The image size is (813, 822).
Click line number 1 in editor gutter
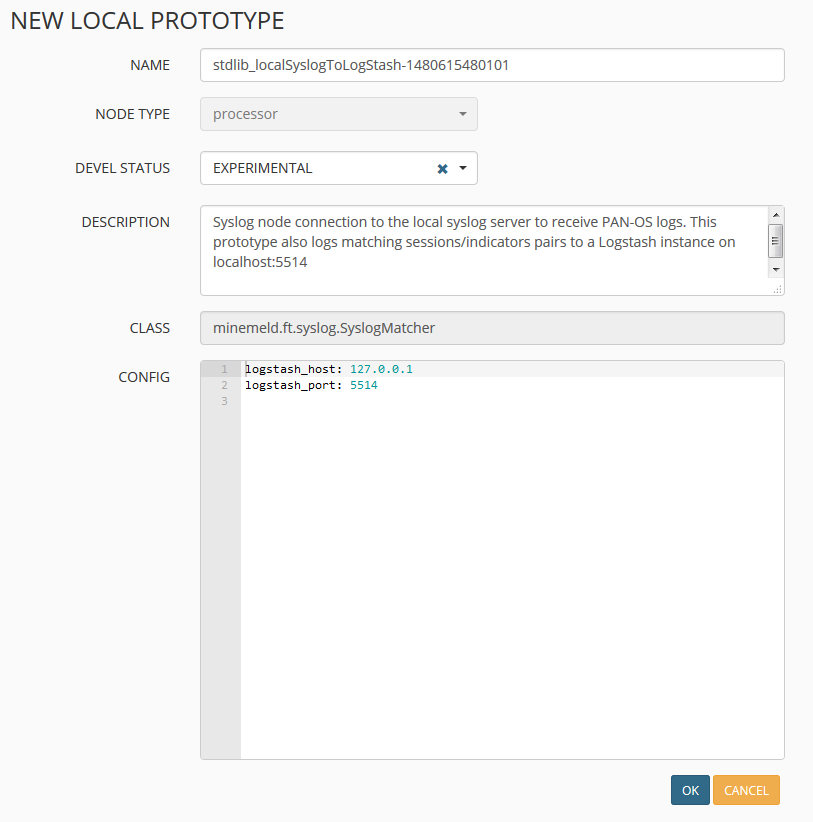click(x=225, y=369)
